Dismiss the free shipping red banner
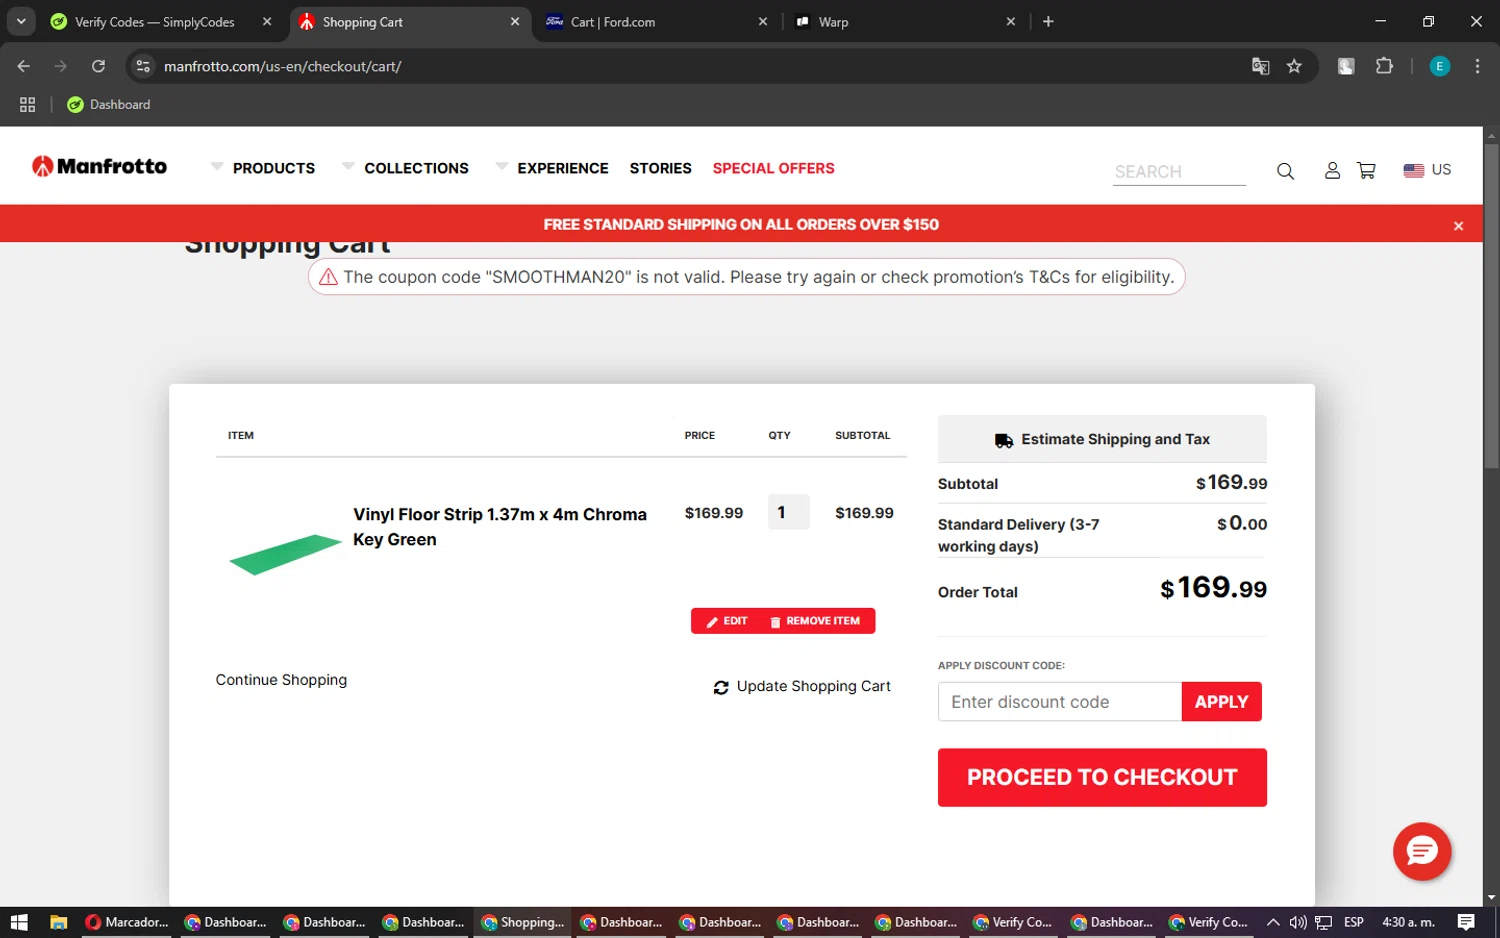 click(x=1458, y=226)
